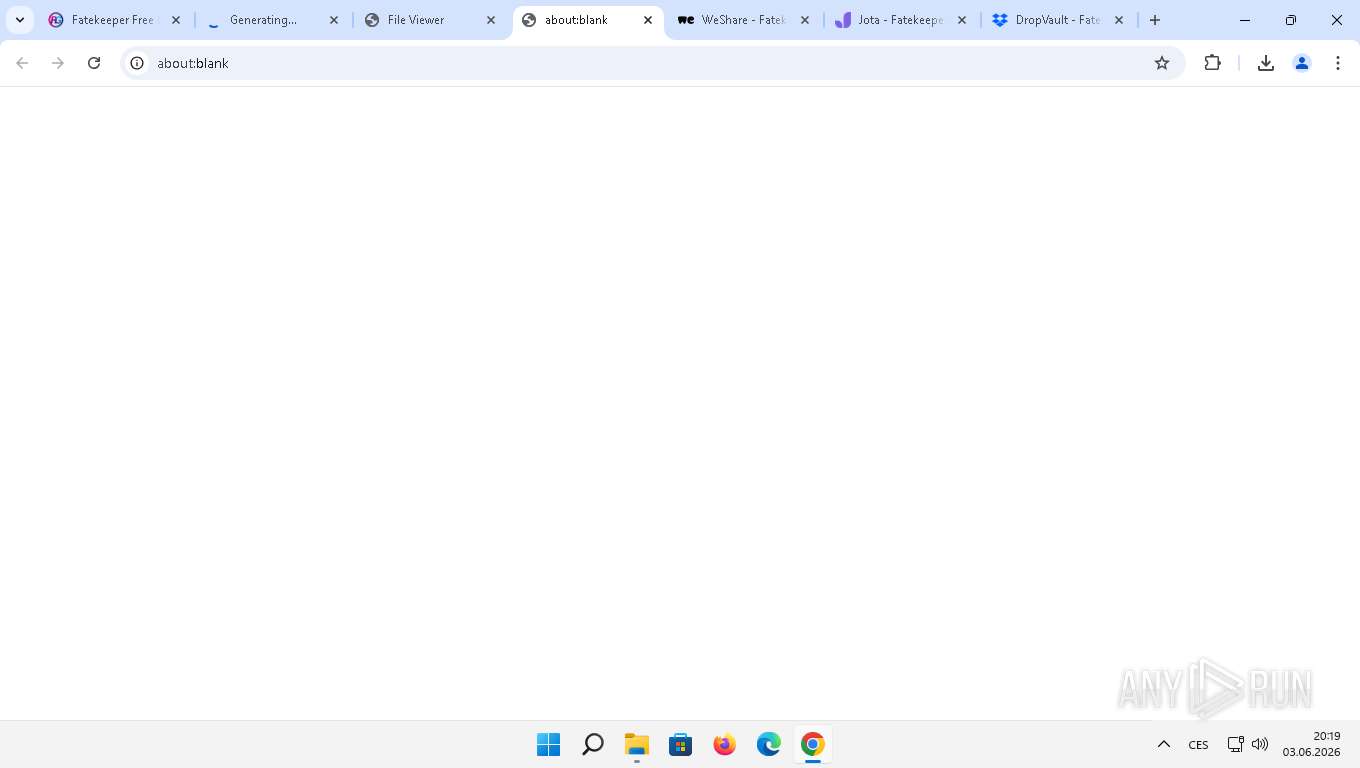Open Windows taskbar search
The image size is (1360, 768).
(592, 744)
